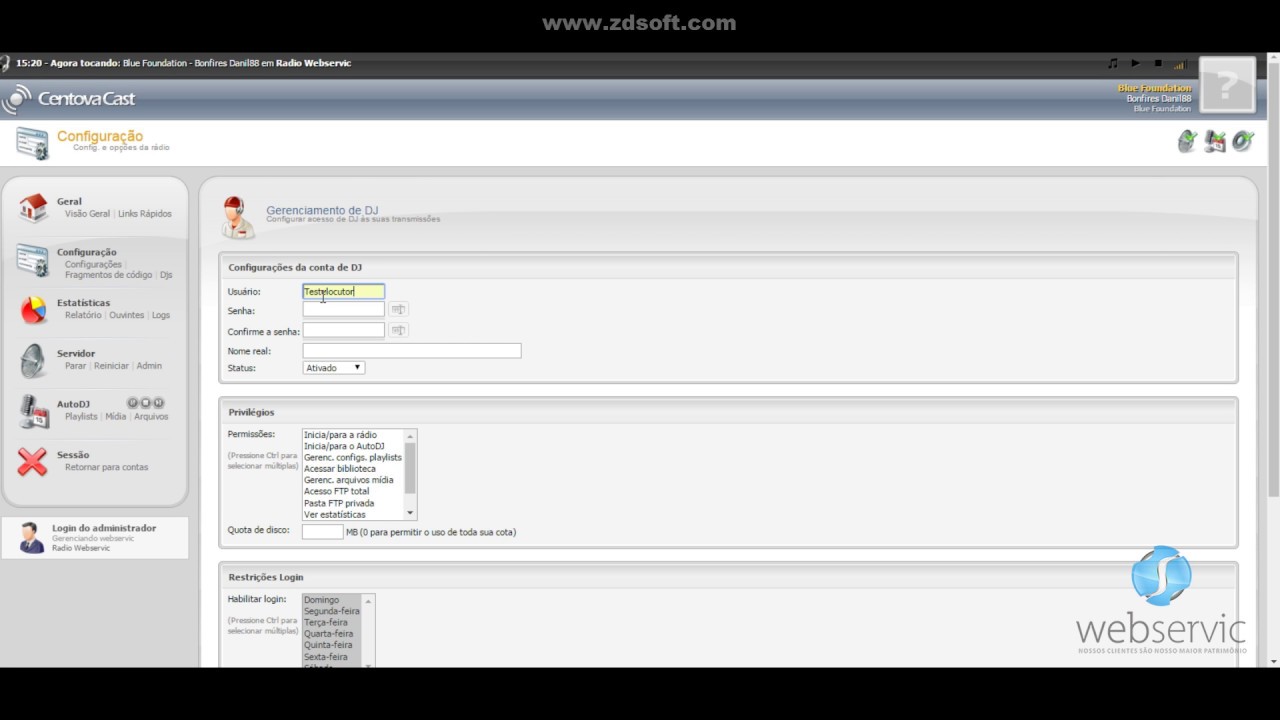Click the Configuração sidebar window icon

pos(32,260)
